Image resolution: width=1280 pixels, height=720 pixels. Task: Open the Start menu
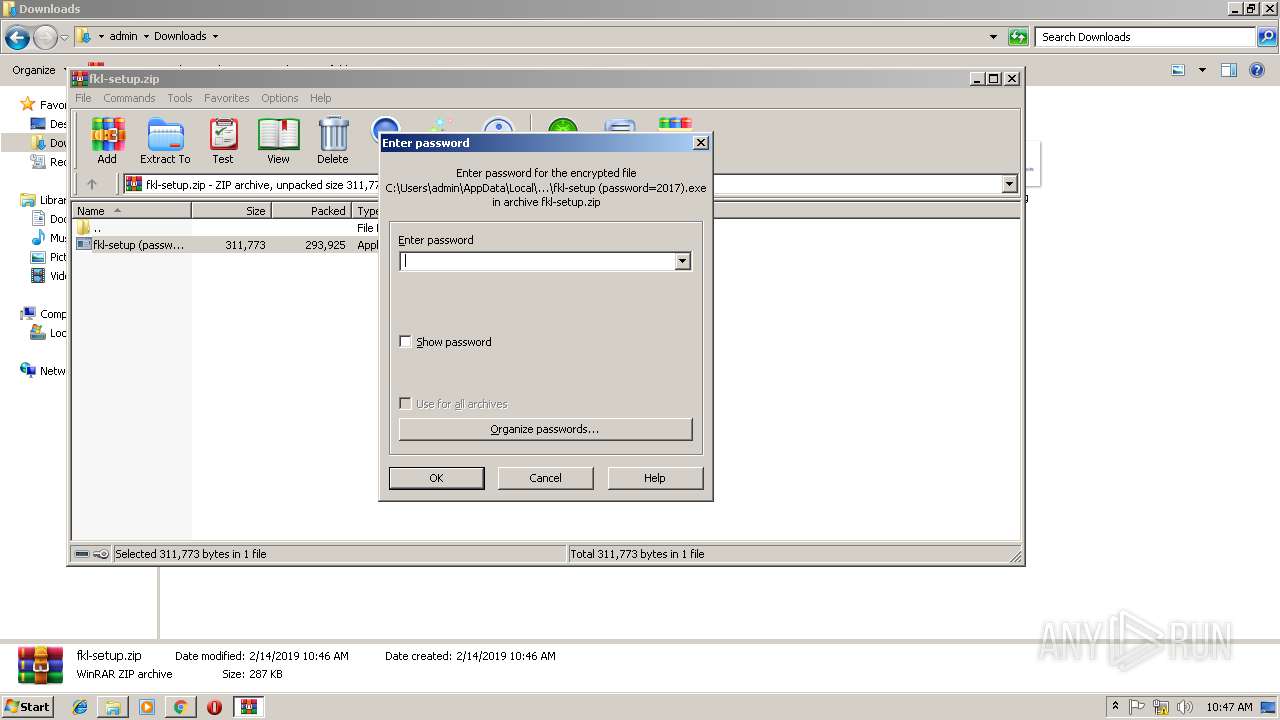pyautogui.click(x=27, y=706)
